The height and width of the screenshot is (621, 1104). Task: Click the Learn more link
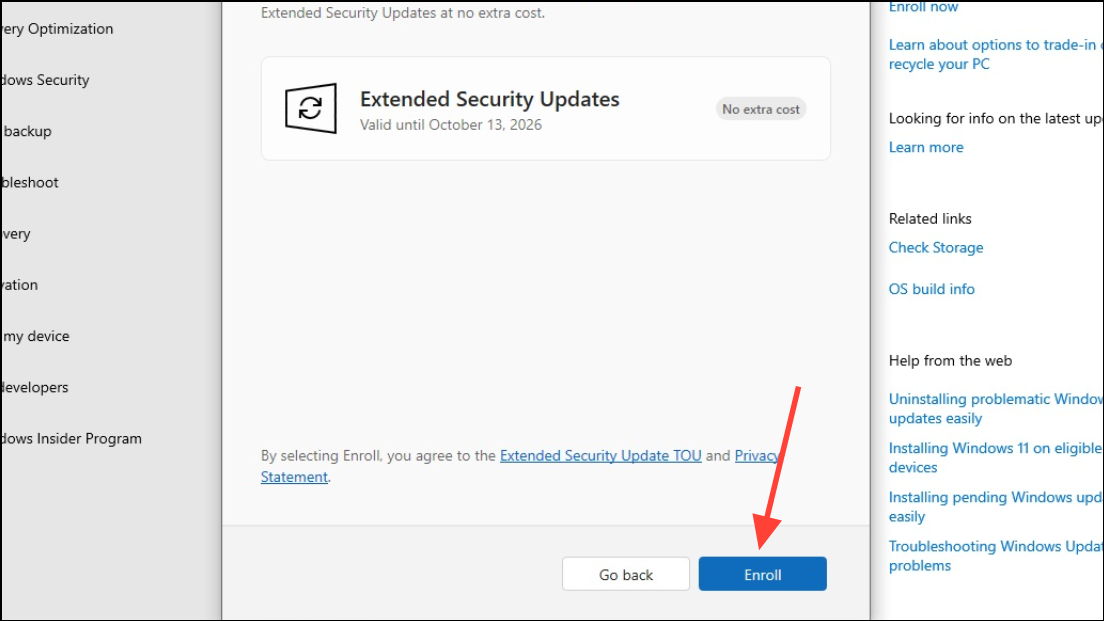(x=926, y=147)
